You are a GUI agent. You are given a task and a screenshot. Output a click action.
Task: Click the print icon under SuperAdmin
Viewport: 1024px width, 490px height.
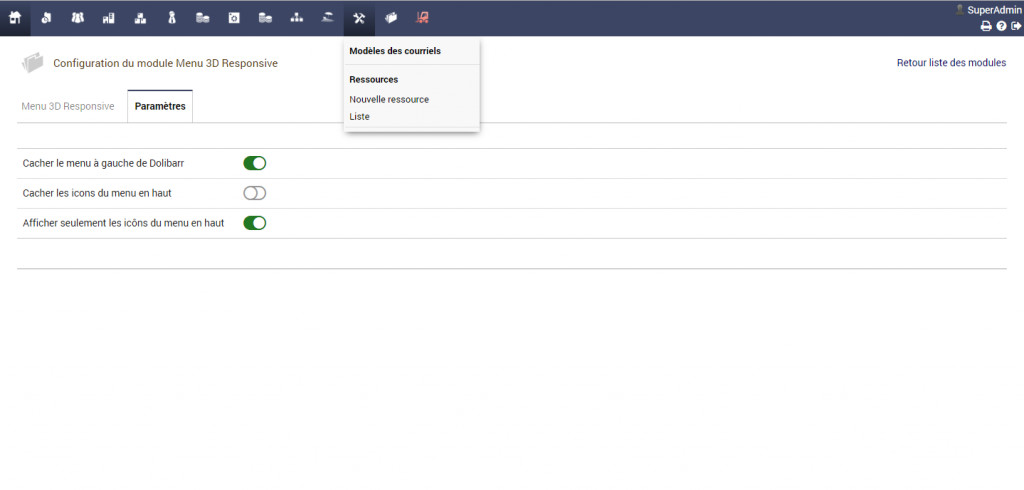[986, 26]
